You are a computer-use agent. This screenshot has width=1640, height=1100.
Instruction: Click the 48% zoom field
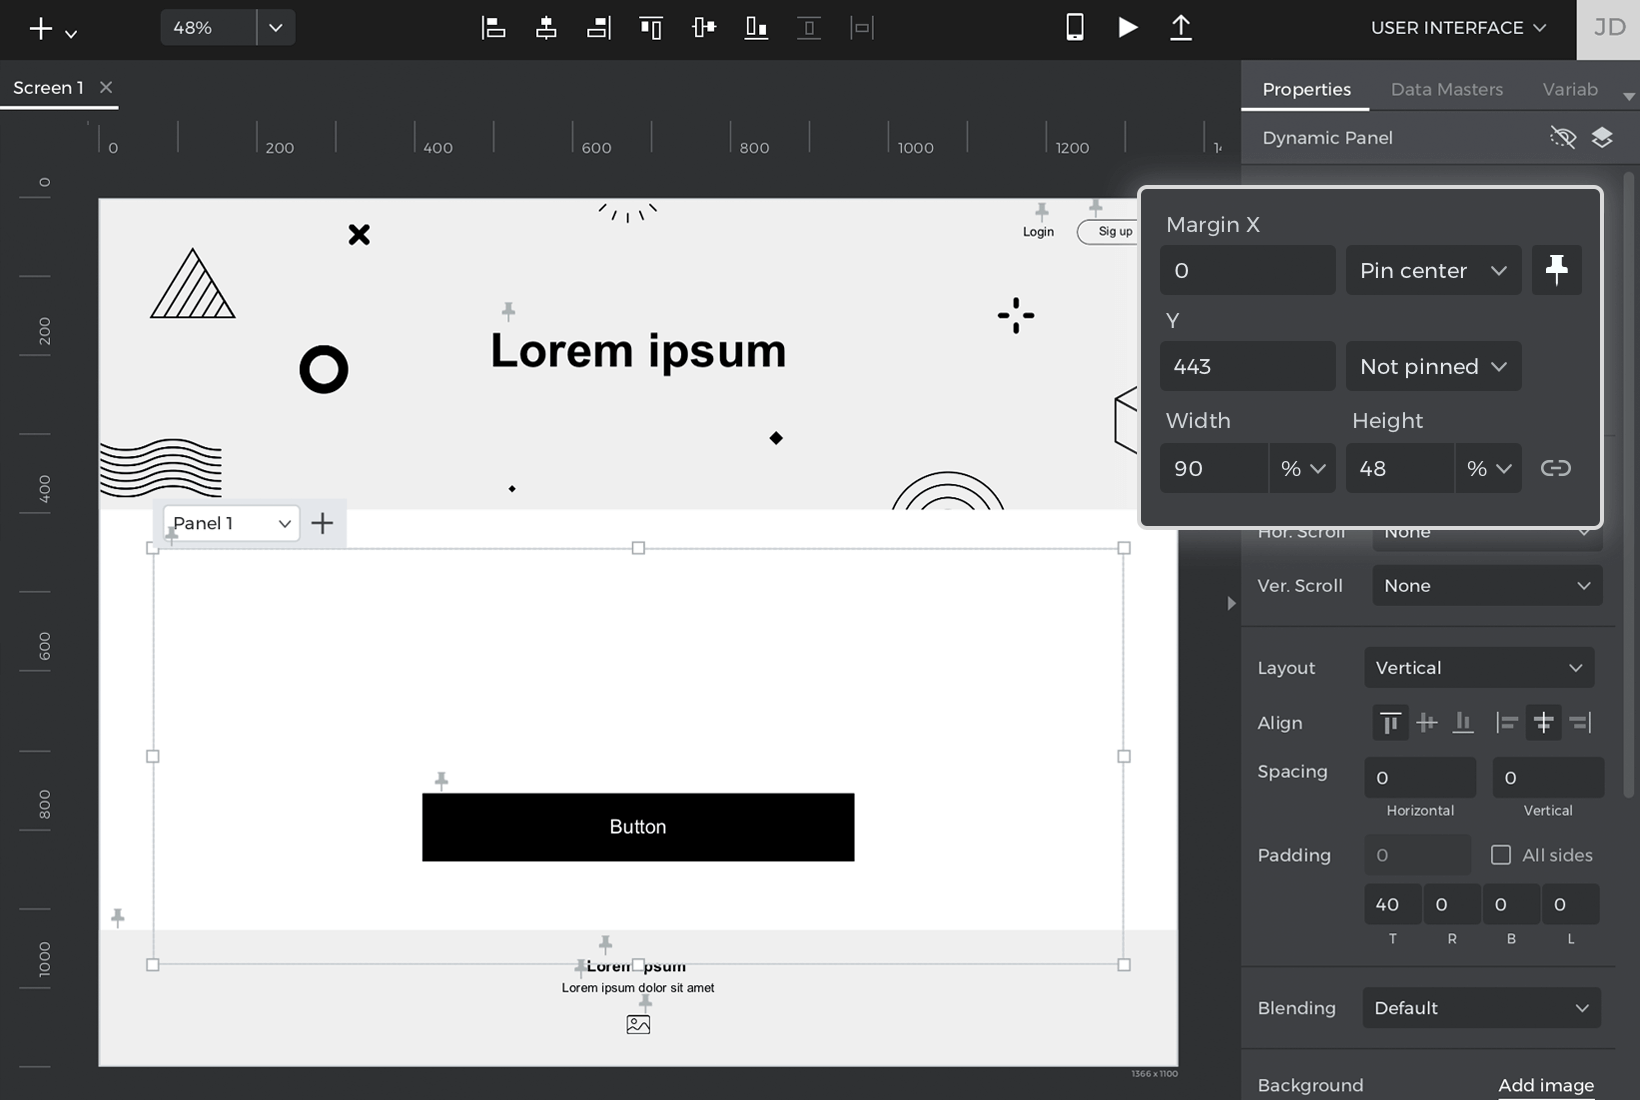(x=208, y=28)
